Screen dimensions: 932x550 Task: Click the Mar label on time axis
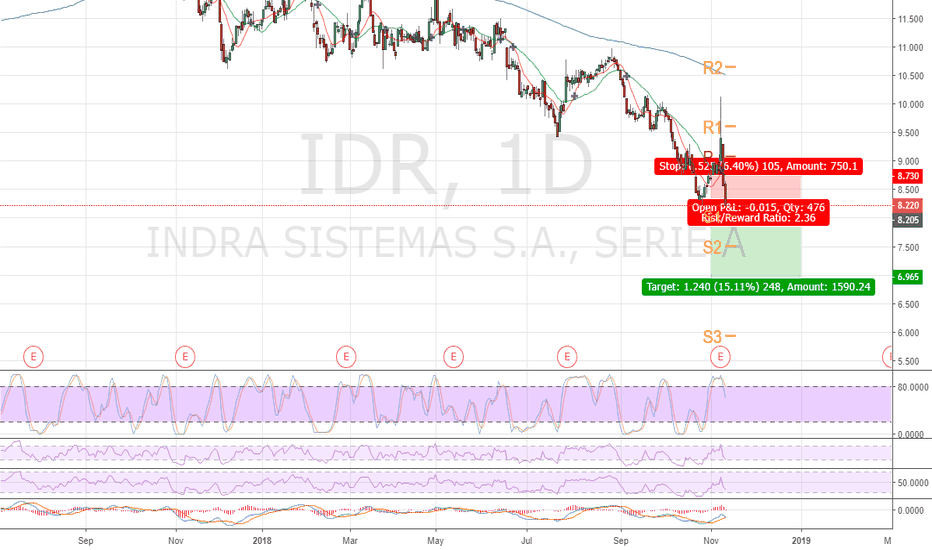(350, 540)
